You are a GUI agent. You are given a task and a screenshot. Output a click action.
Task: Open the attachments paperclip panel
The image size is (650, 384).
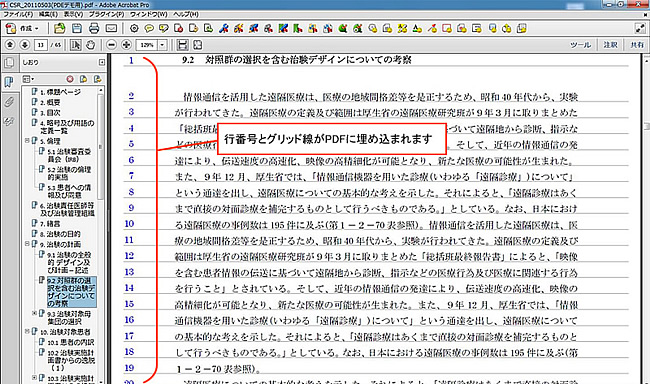pos(9,102)
